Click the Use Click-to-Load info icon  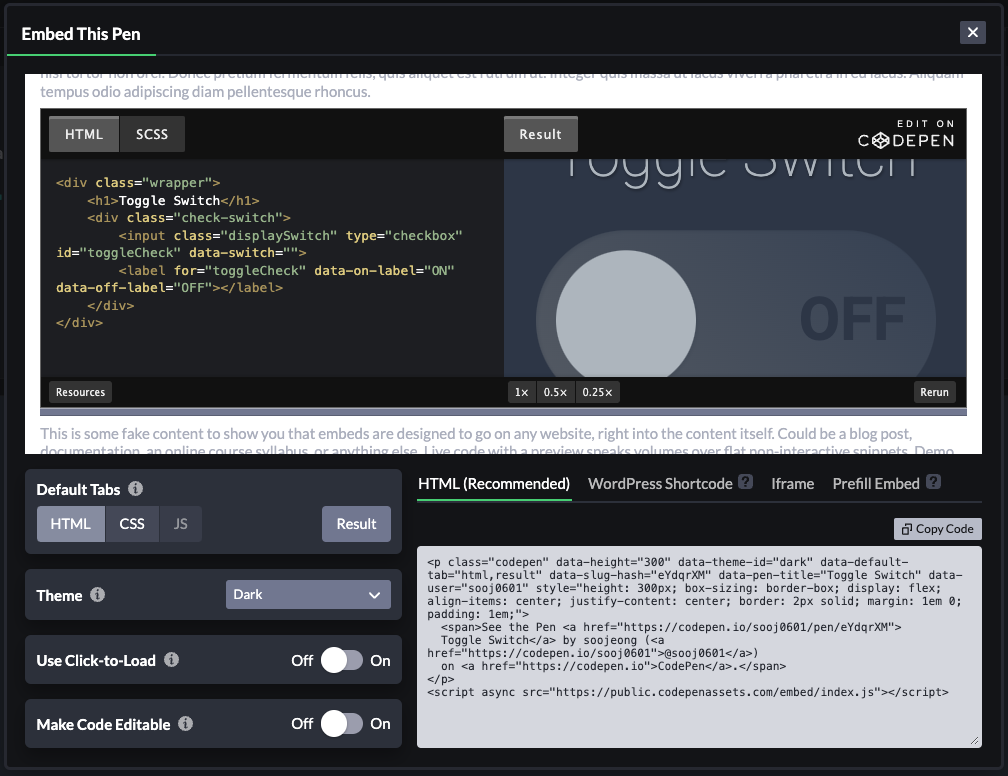pos(171,660)
